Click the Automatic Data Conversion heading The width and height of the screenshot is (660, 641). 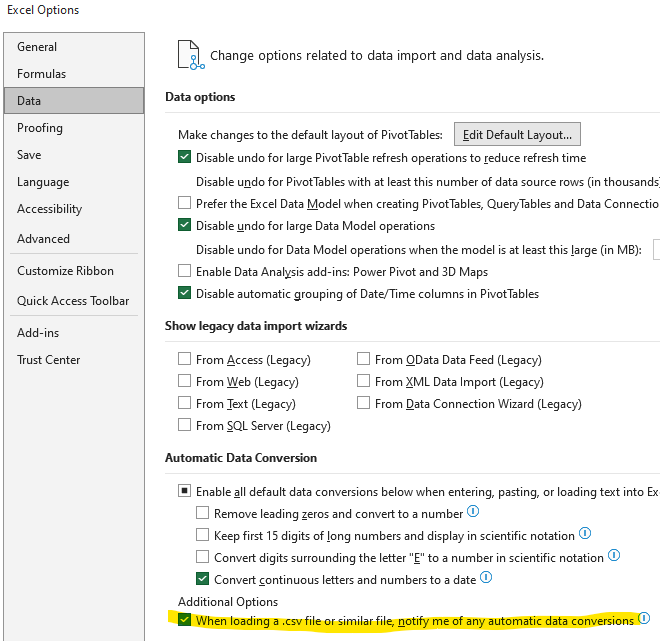pos(241,457)
